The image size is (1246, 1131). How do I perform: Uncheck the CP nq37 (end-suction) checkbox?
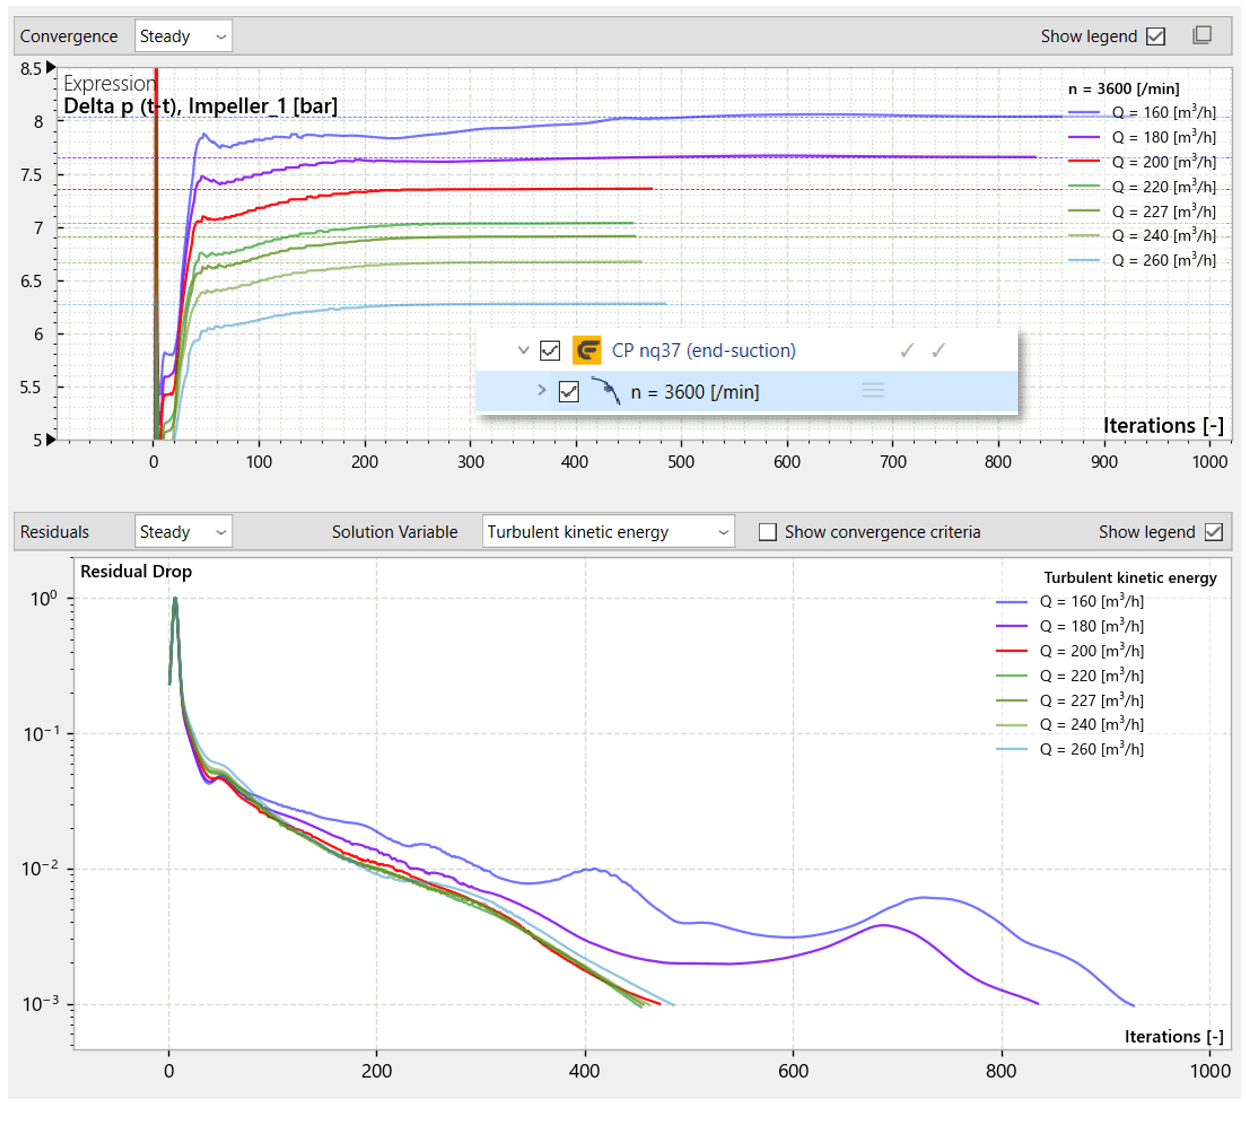(550, 350)
